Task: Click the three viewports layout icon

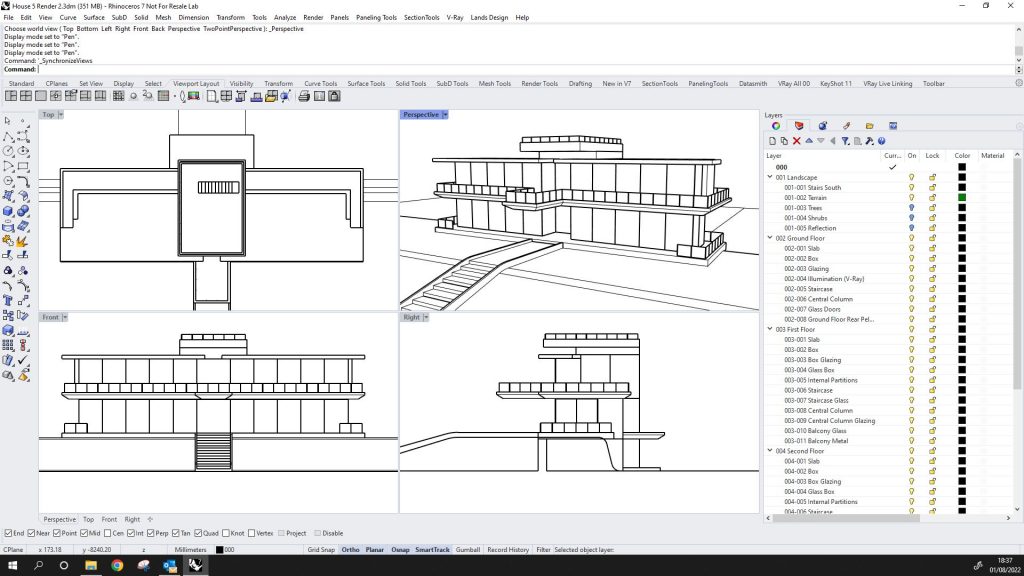Action: pos(11,96)
